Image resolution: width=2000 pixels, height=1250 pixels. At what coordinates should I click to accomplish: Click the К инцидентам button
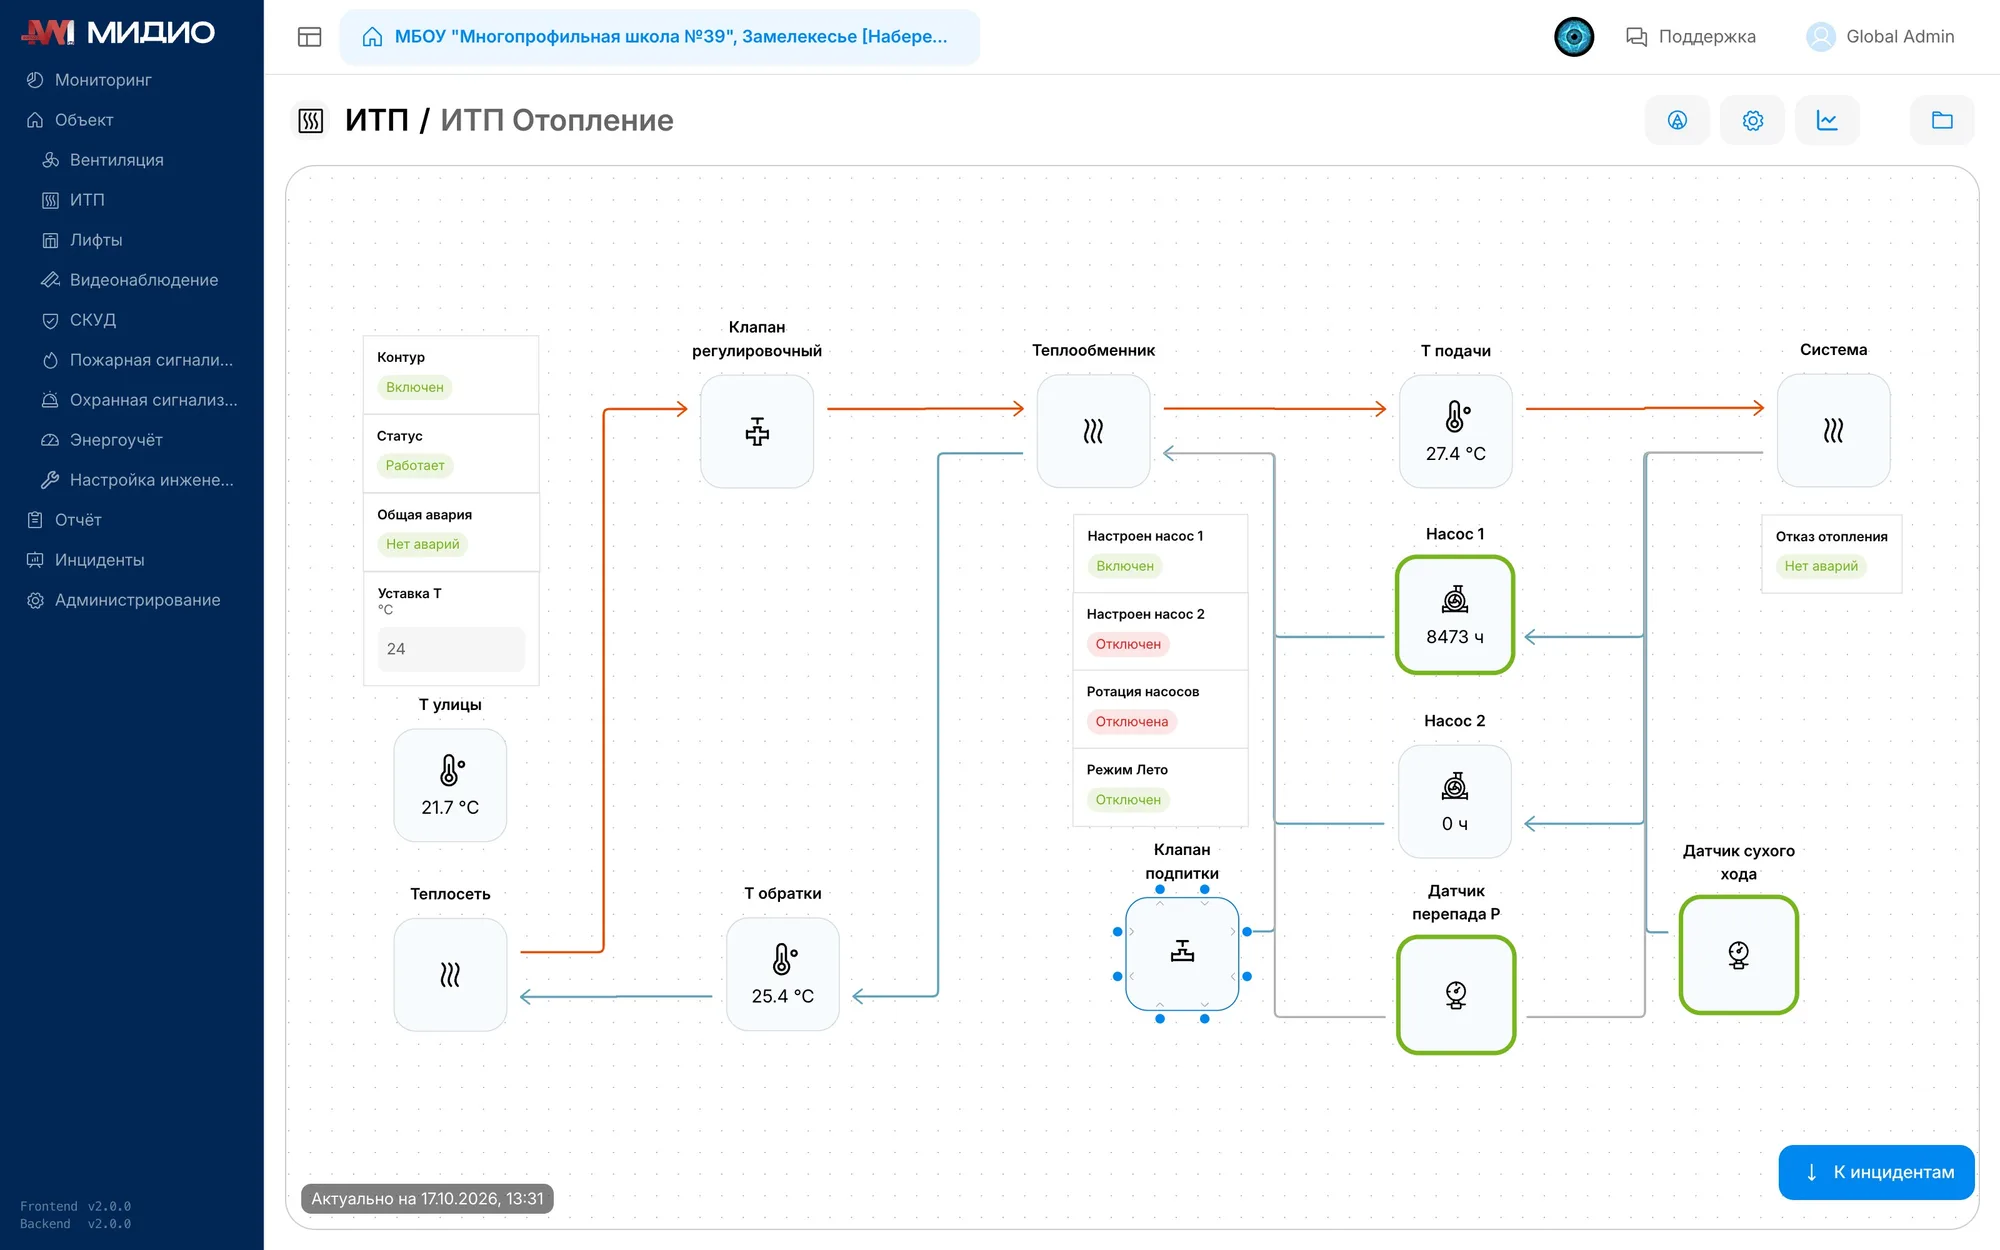[x=1876, y=1172]
